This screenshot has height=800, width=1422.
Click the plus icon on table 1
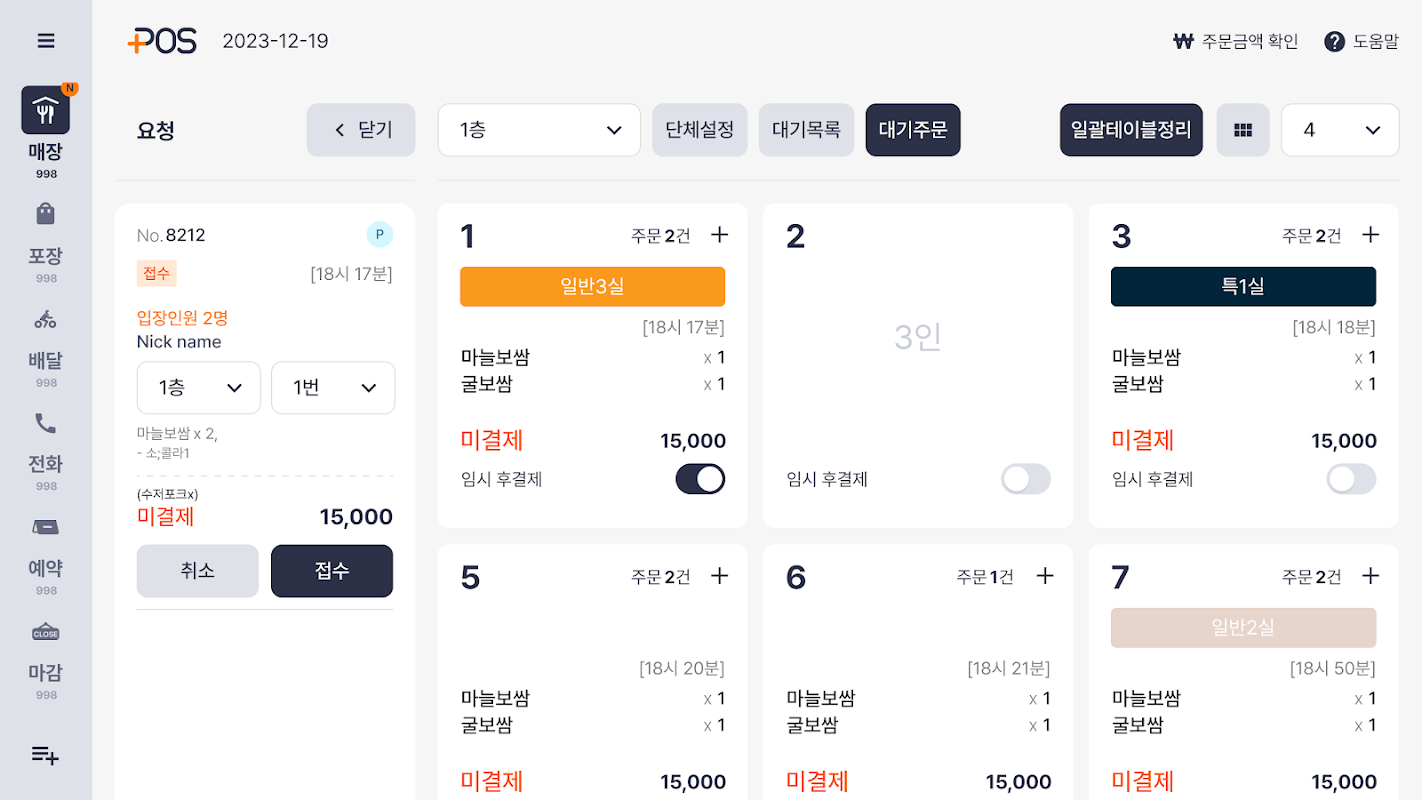pyautogui.click(x=719, y=235)
